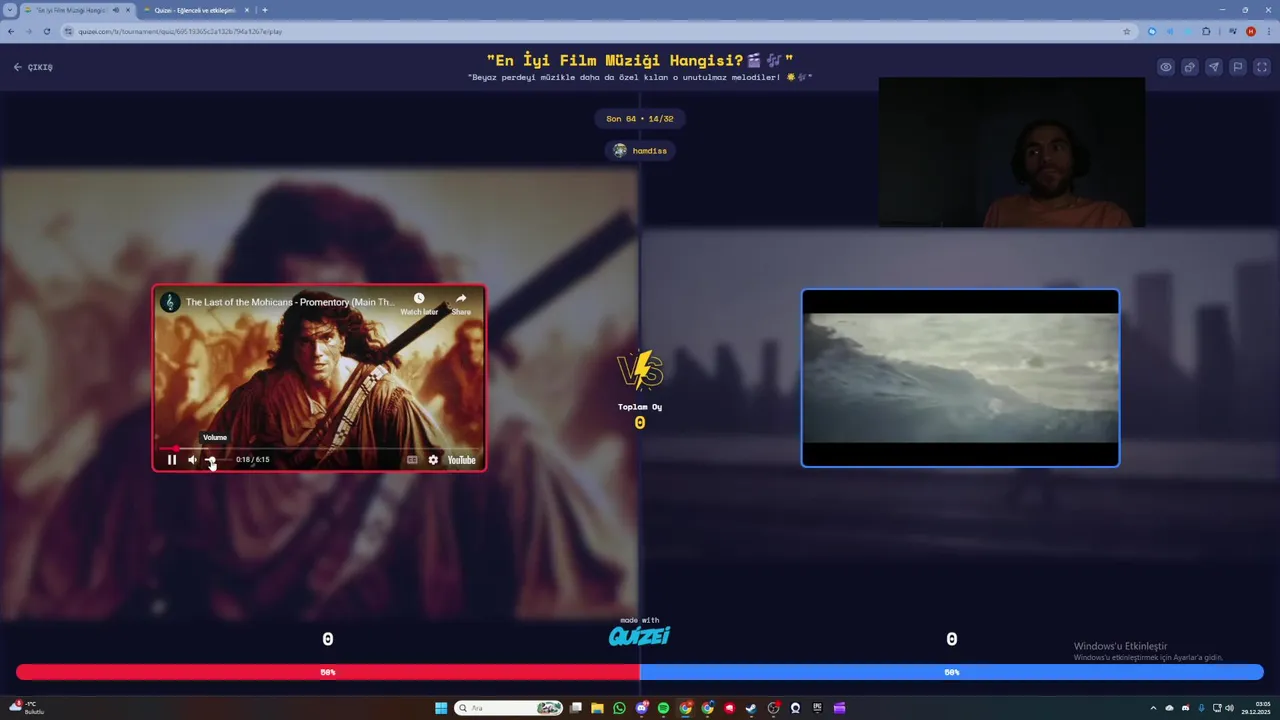Seek on the YouTube video progress bar
The width and height of the screenshot is (1280, 720).
[x=319, y=449]
